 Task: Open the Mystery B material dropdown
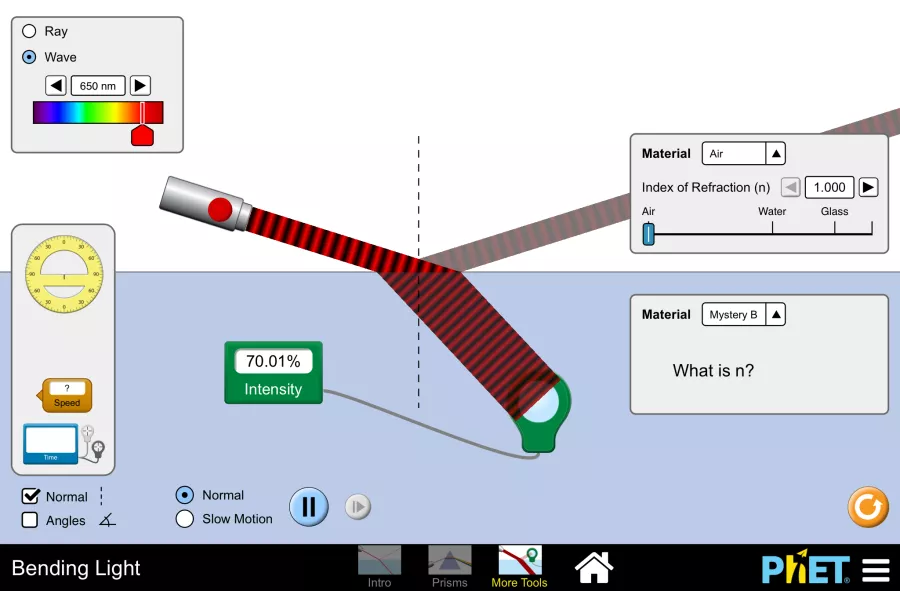coord(743,314)
